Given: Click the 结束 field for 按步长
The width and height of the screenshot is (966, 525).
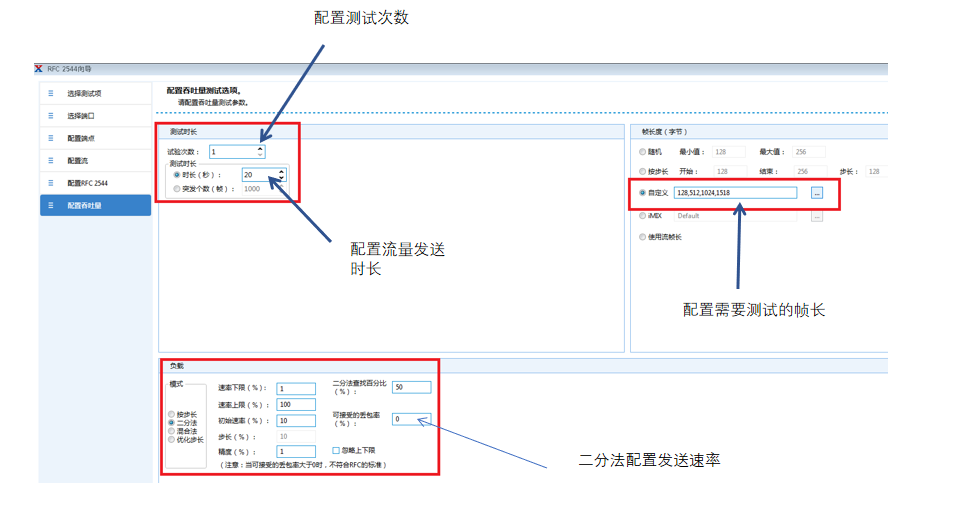Looking at the screenshot, I should coord(810,171).
